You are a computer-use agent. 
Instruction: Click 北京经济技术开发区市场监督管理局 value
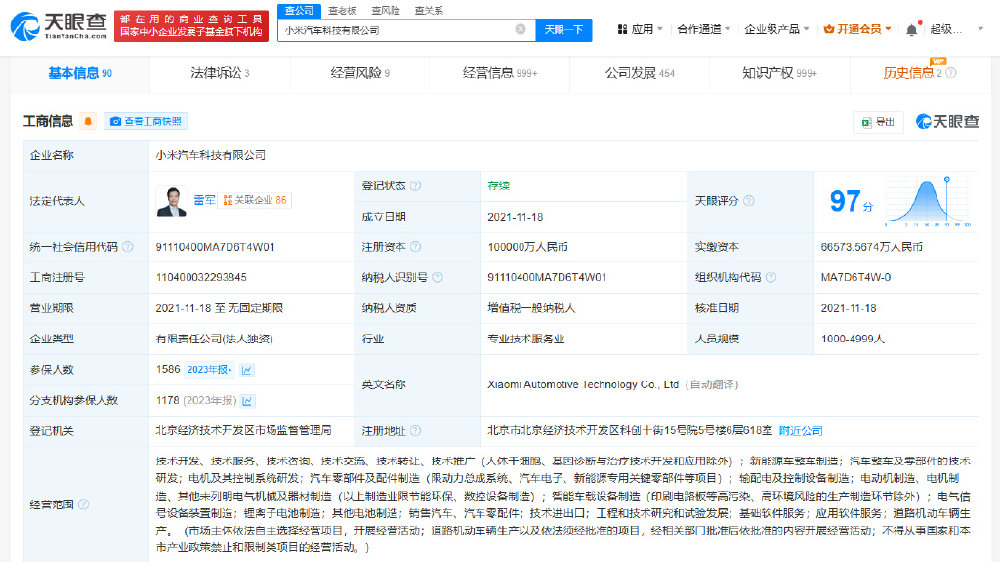click(x=244, y=431)
